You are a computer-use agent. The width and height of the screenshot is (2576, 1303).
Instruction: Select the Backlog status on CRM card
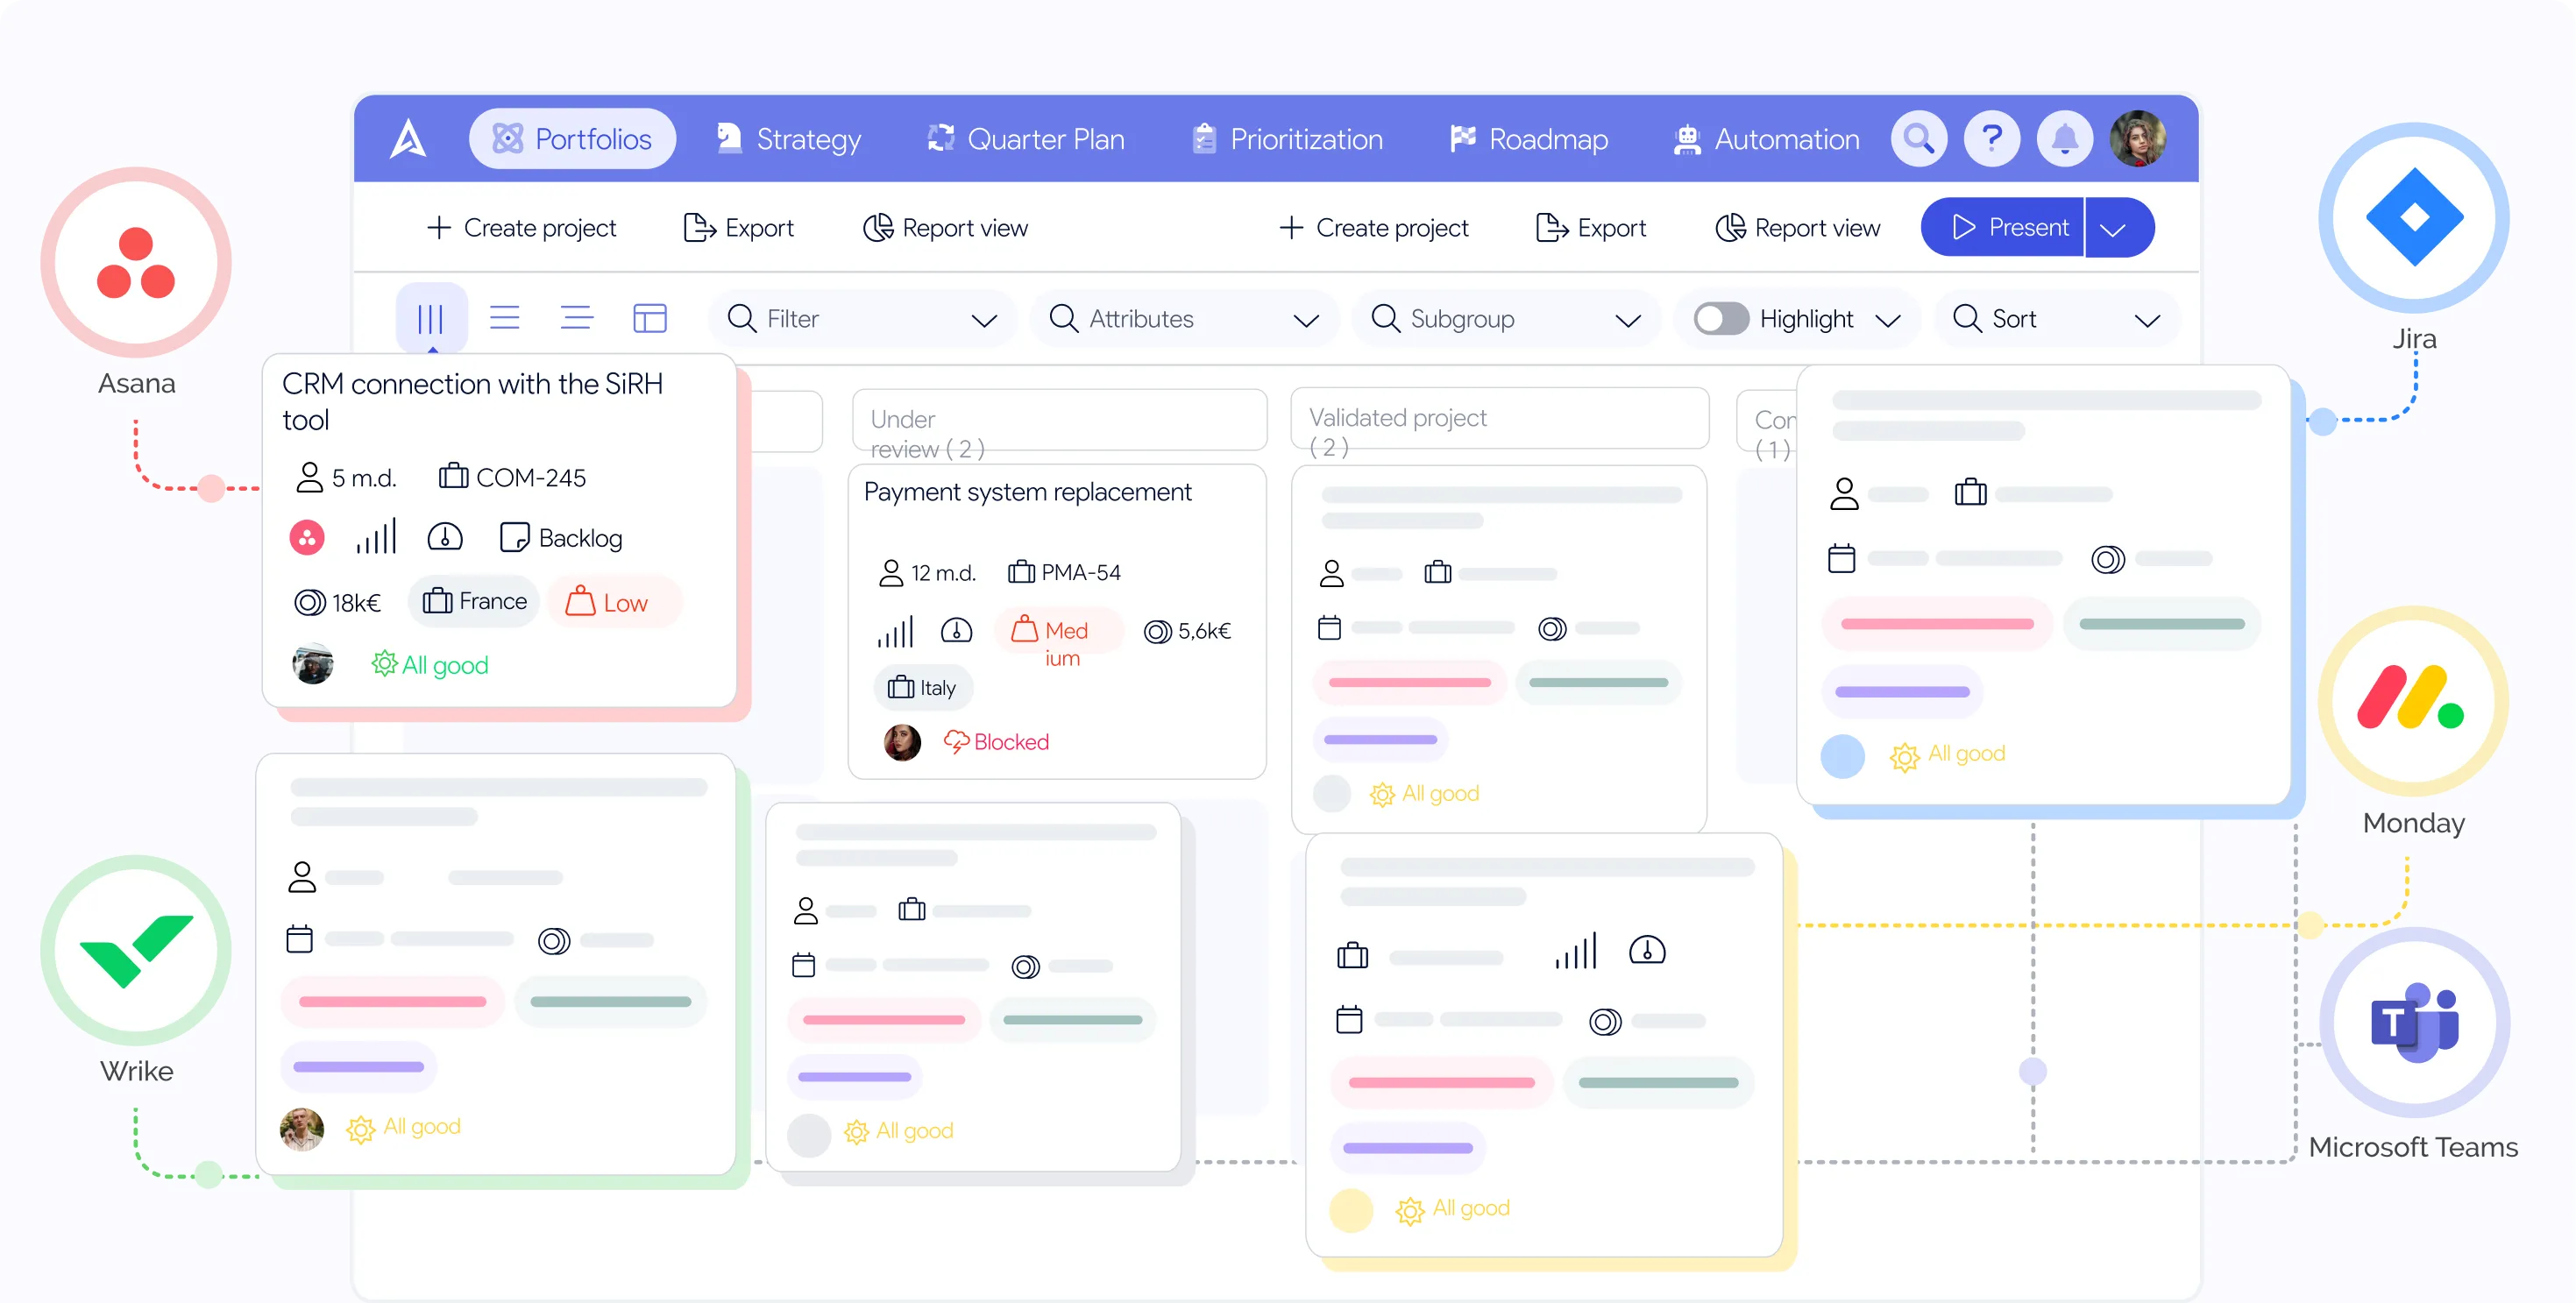pos(561,537)
